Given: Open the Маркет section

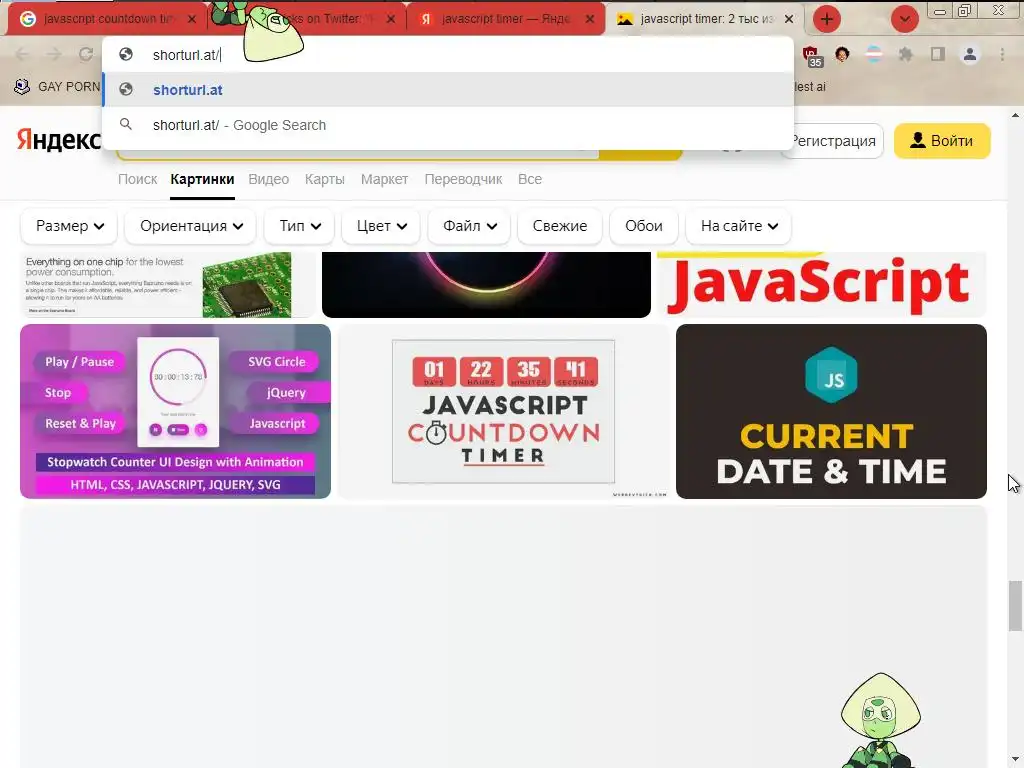Looking at the screenshot, I should coord(384,179).
